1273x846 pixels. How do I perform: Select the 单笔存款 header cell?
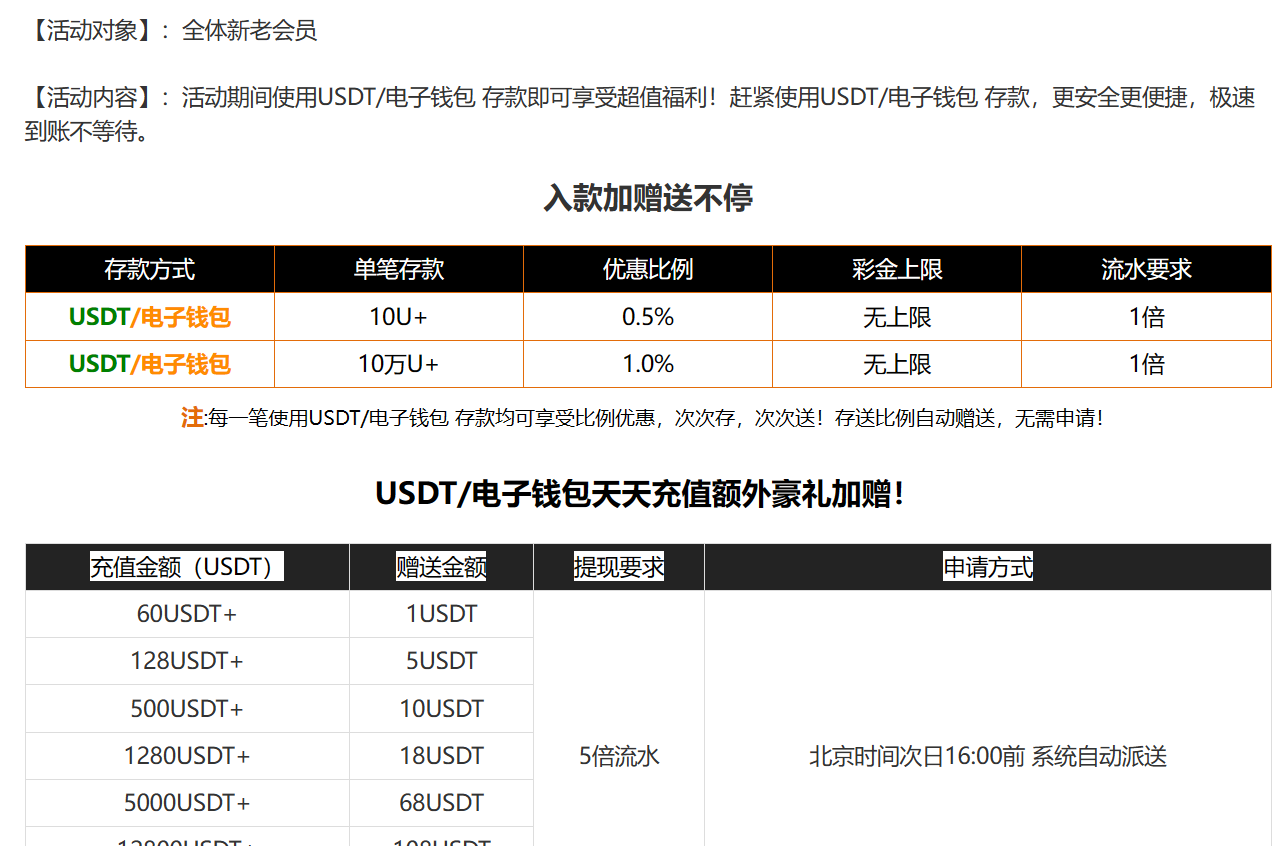tap(398, 269)
